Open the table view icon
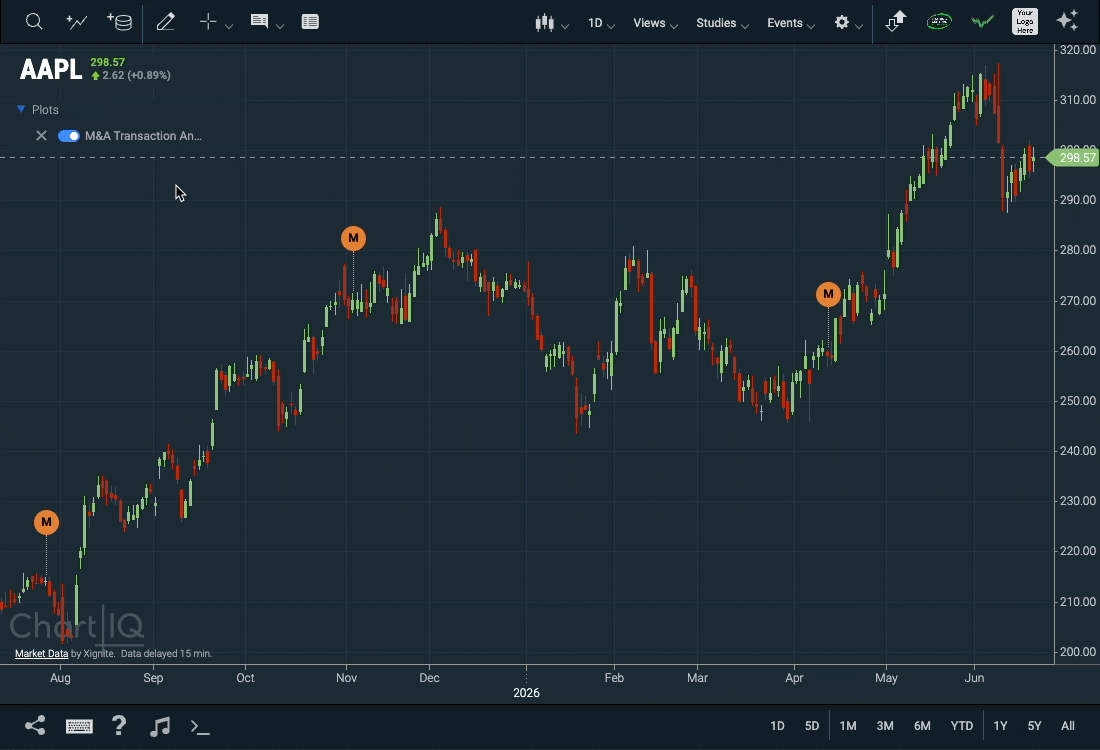The height and width of the screenshot is (750, 1100). (310, 22)
